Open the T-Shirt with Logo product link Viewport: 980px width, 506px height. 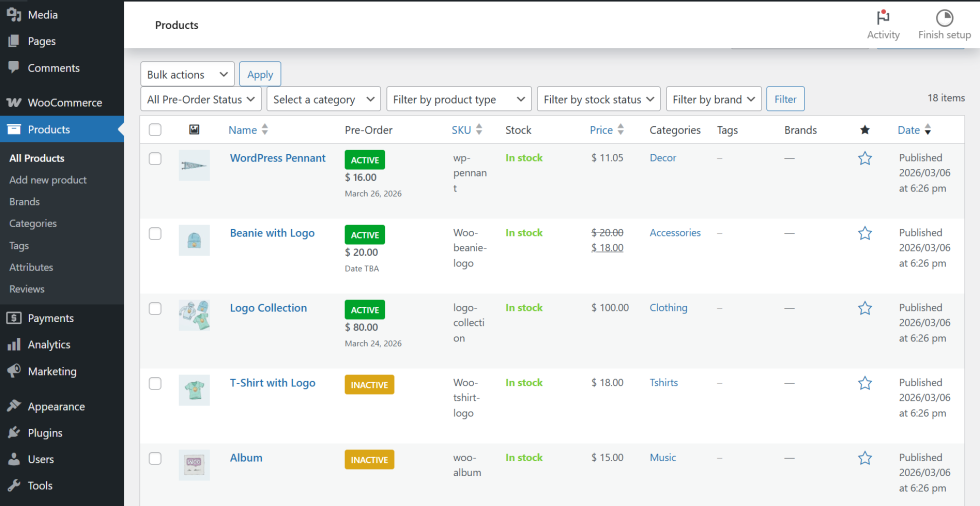(x=272, y=383)
